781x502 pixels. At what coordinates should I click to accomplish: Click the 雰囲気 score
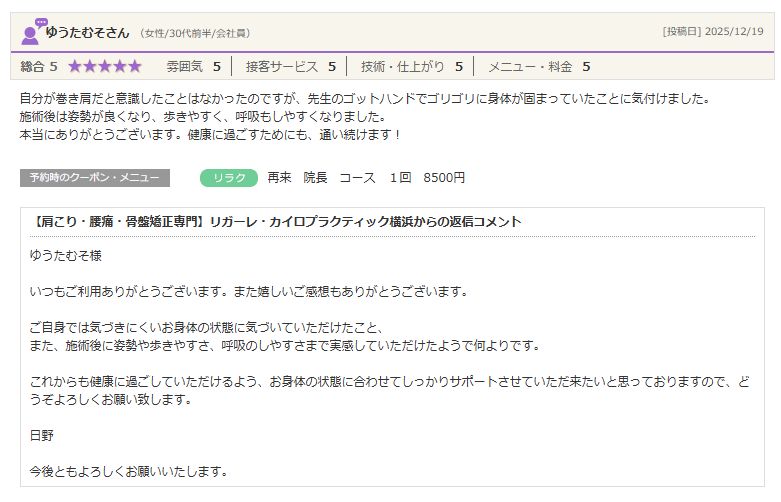point(193,67)
